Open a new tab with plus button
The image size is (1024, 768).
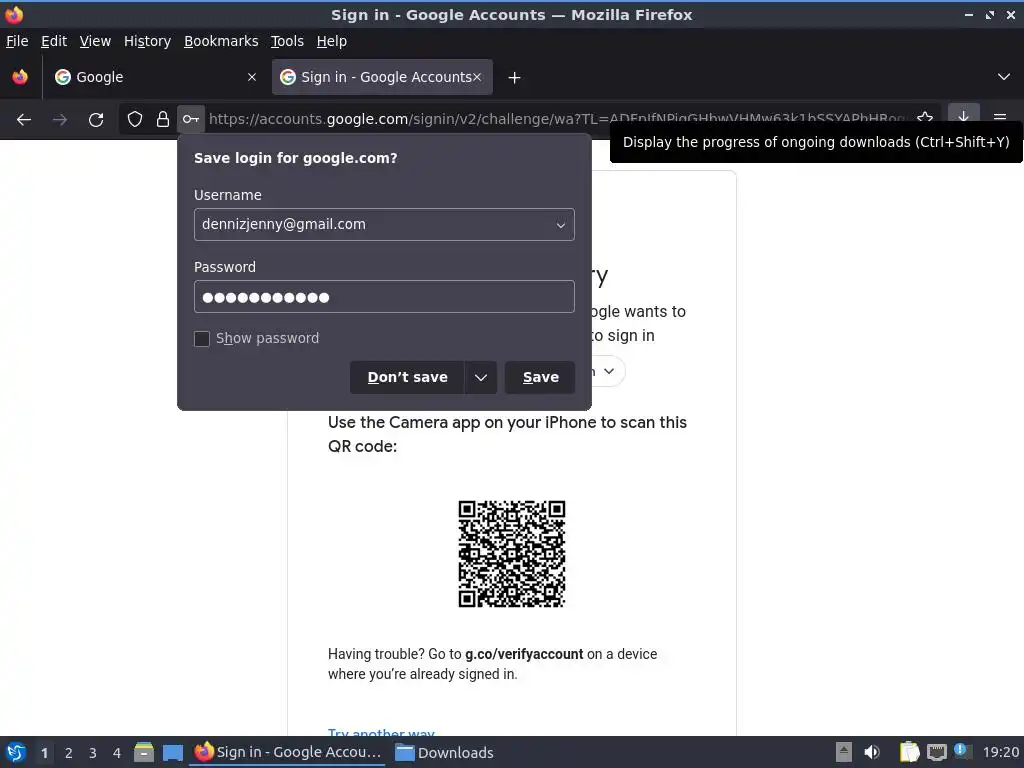[x=515, y=78]
